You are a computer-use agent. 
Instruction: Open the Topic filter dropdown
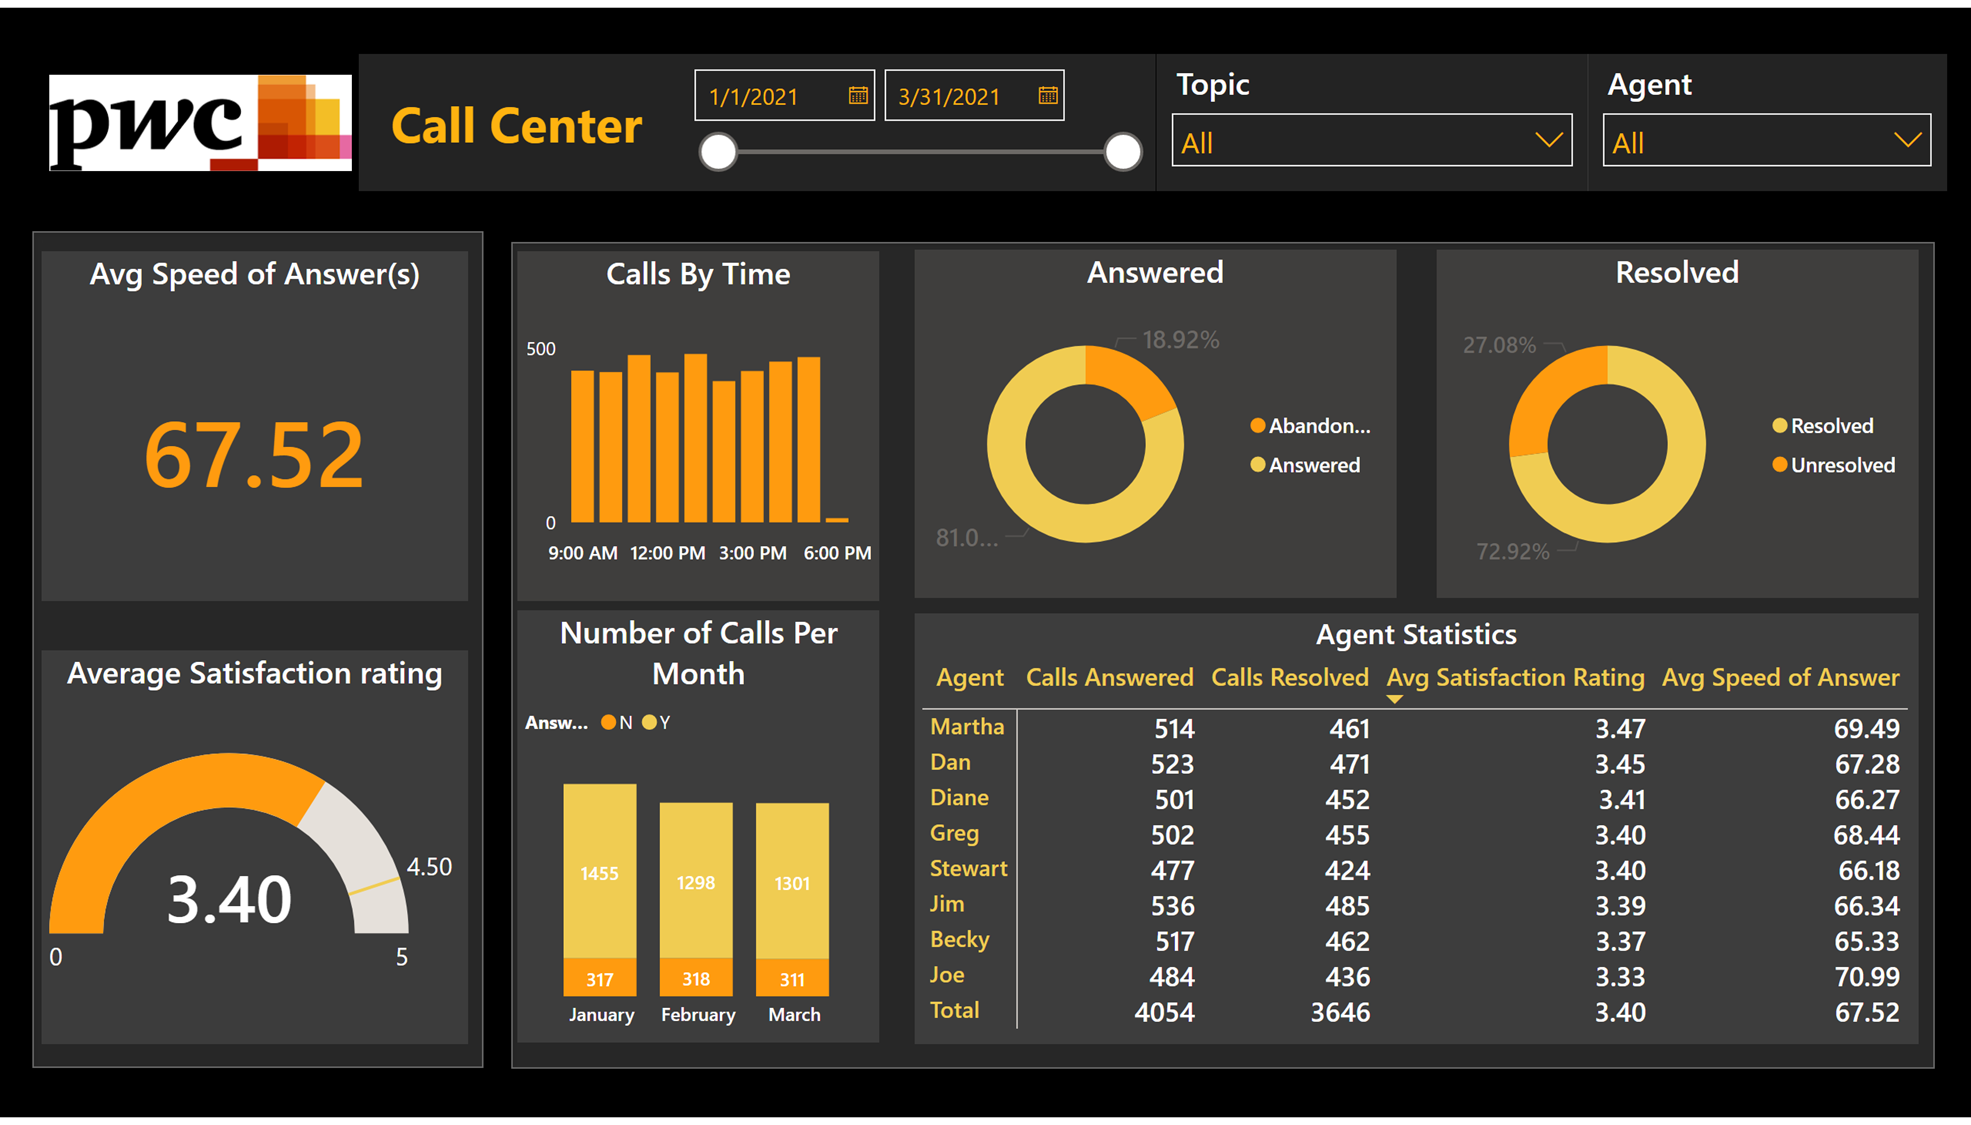[1548, 140]
